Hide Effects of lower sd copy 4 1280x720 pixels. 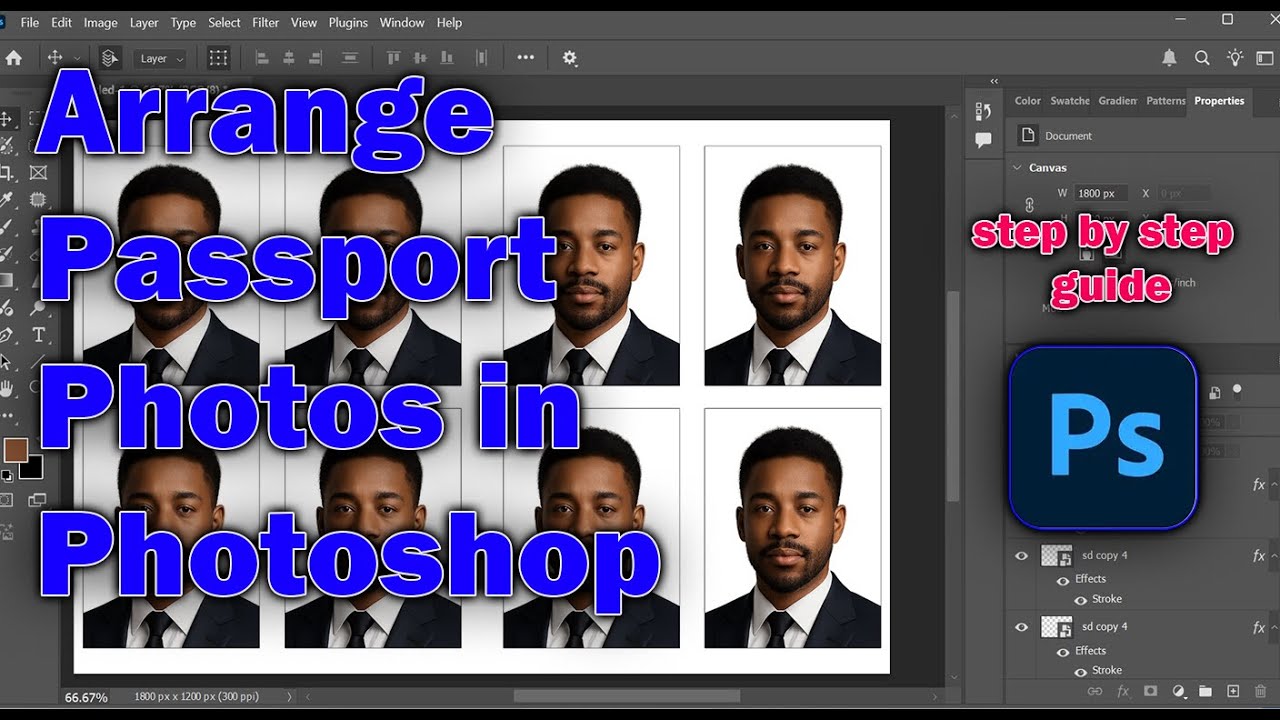(1063, 651)
